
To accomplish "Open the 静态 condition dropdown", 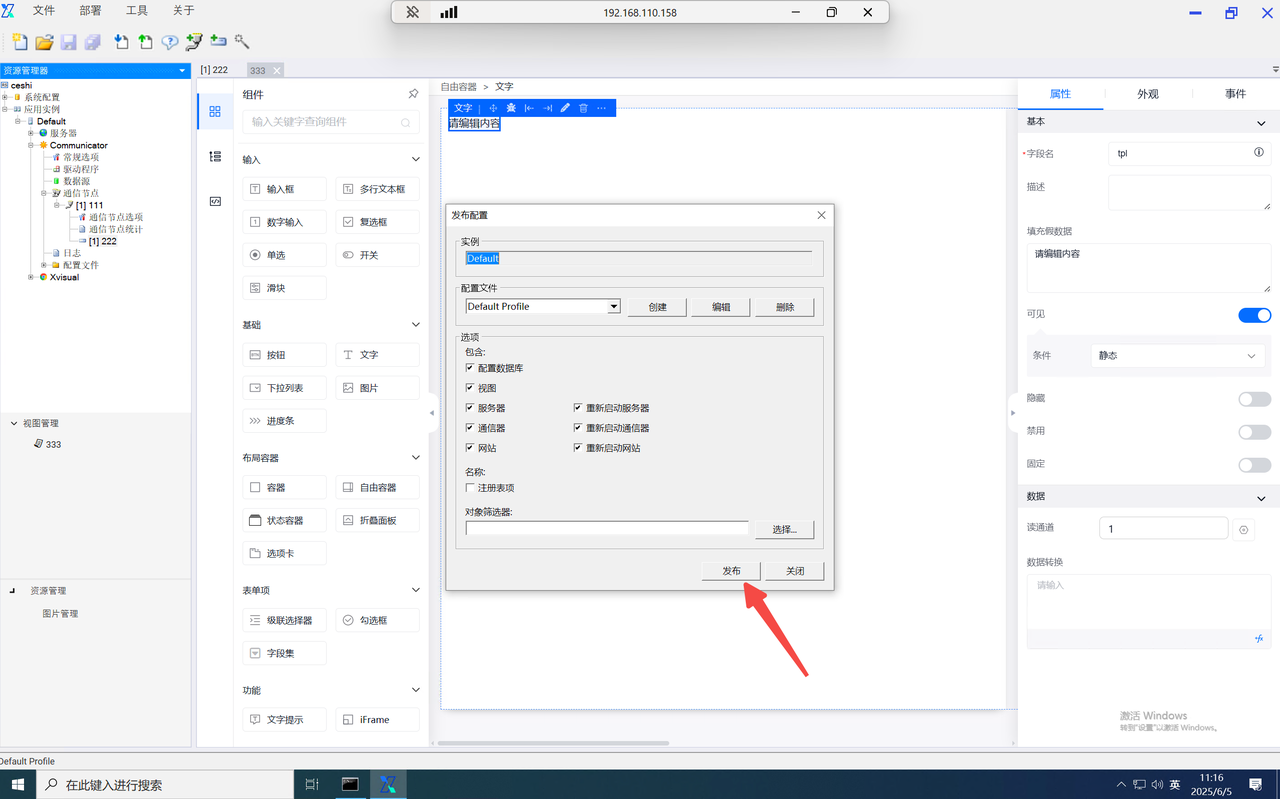I will pyautogui.click(x=1176, y=356).
